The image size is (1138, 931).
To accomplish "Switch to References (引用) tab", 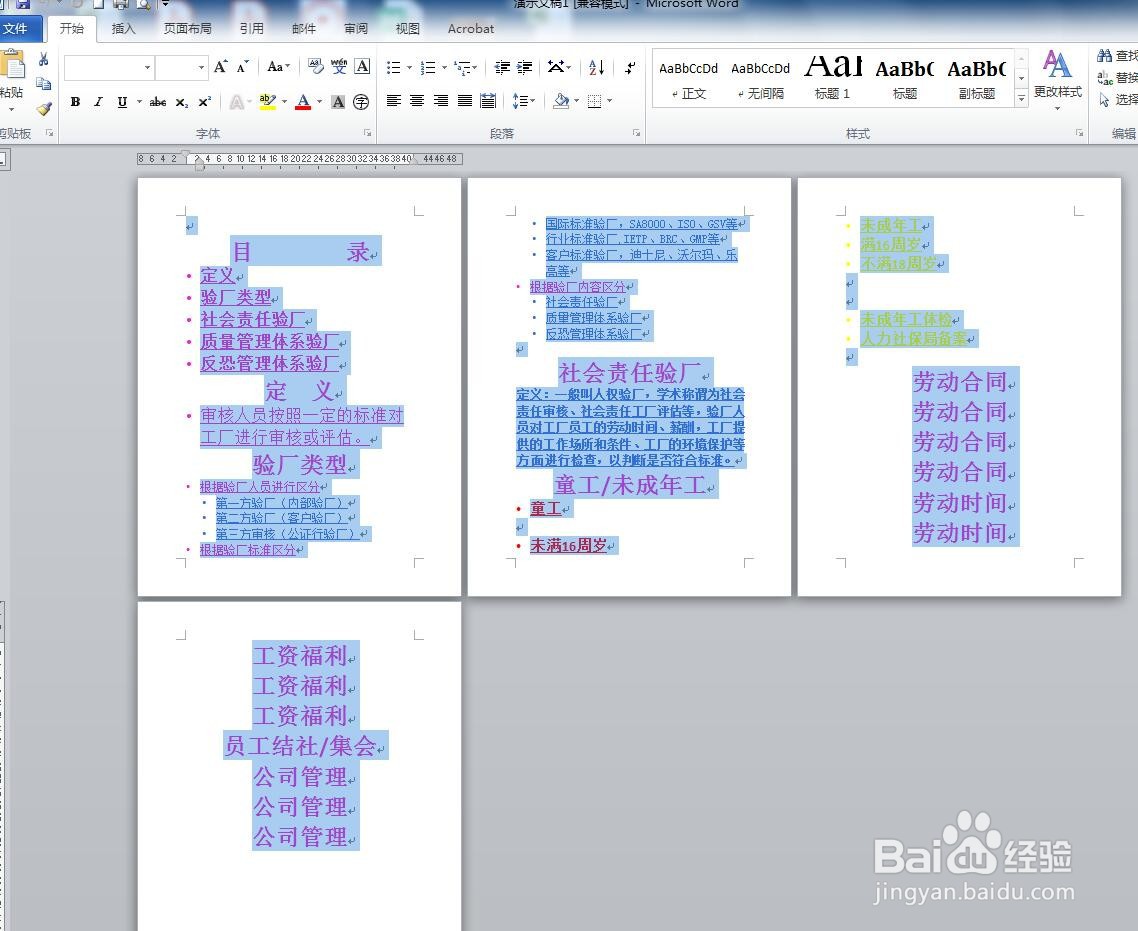I will pos(251,28).
